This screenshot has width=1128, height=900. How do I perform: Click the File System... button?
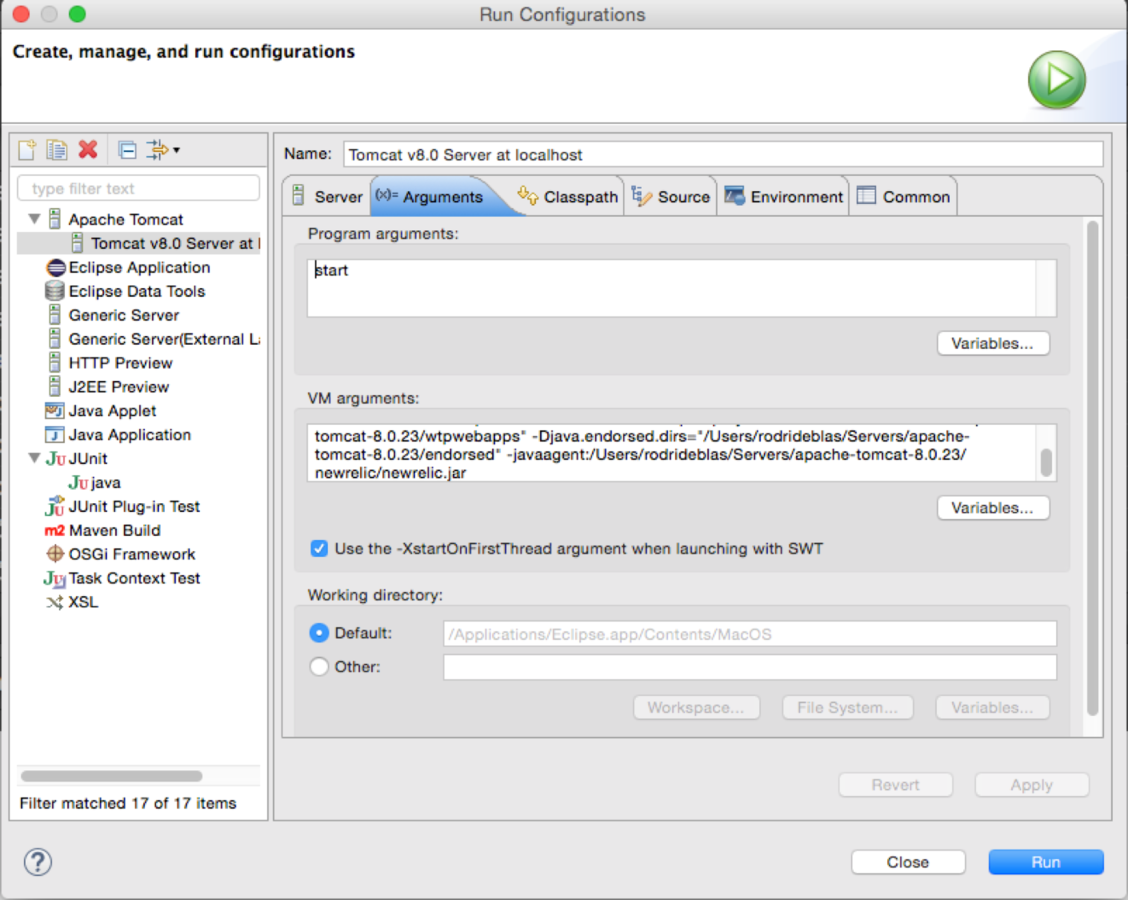[x=847, y=707]
